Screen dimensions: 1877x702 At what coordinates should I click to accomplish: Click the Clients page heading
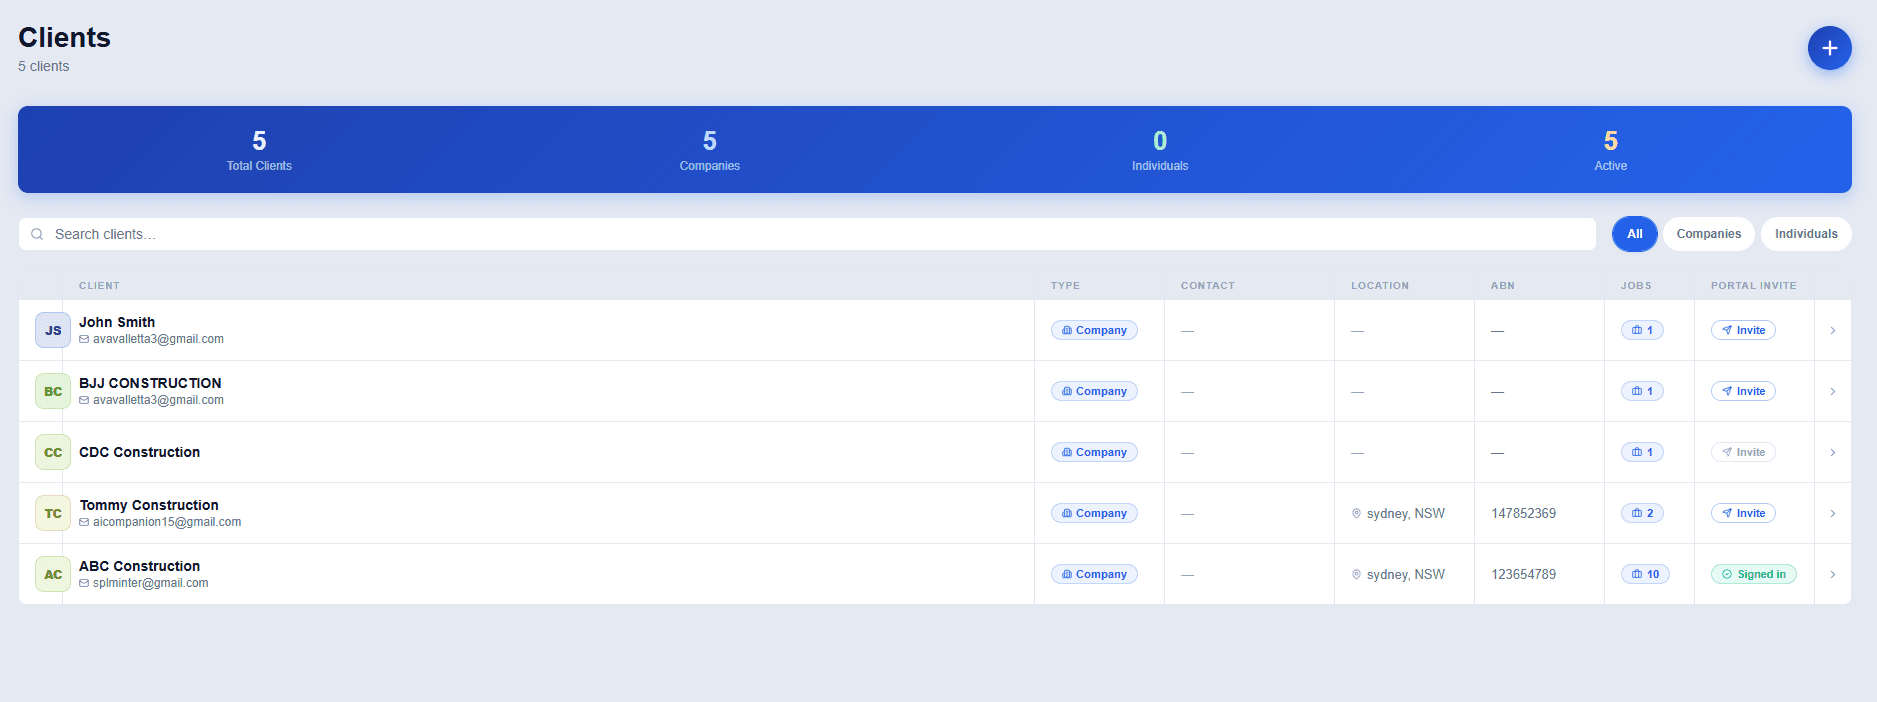tap(64, 37)
